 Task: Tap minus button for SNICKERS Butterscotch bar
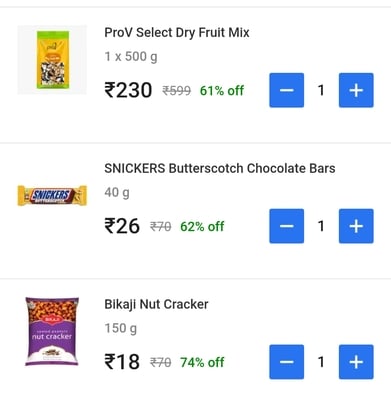(287, 226)
